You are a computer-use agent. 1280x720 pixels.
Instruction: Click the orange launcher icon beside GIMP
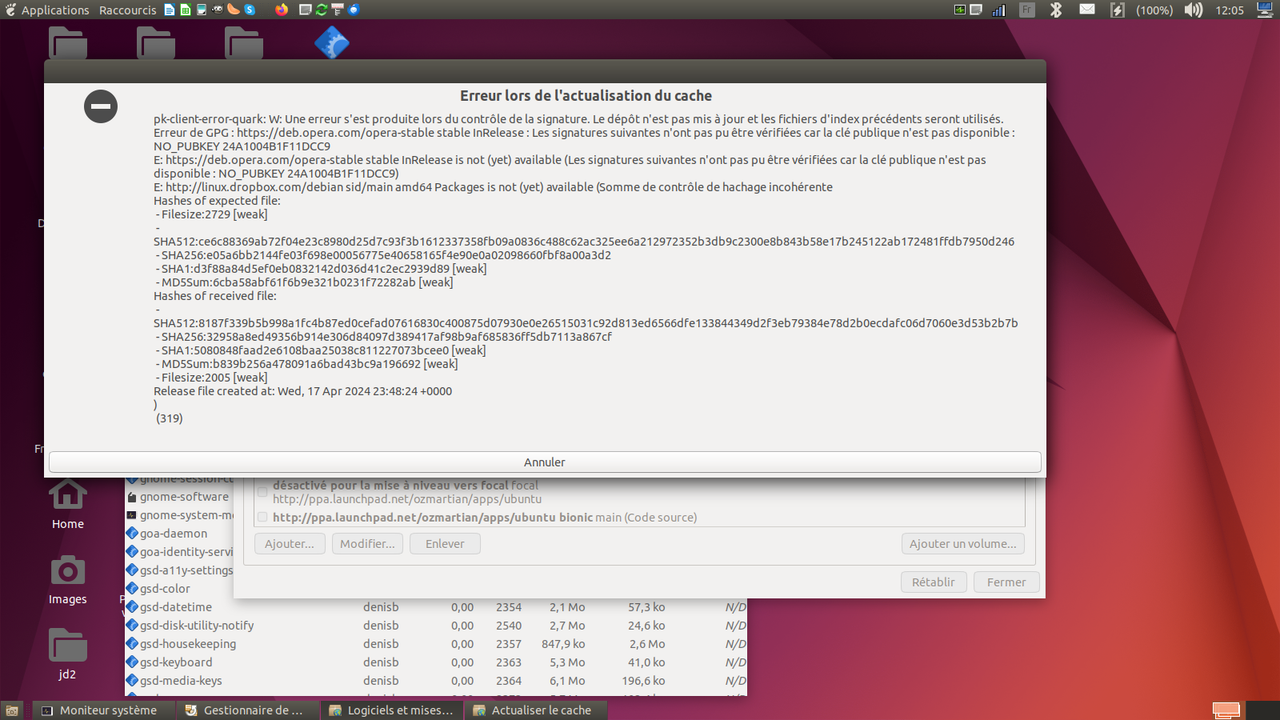tap(233, 10)
